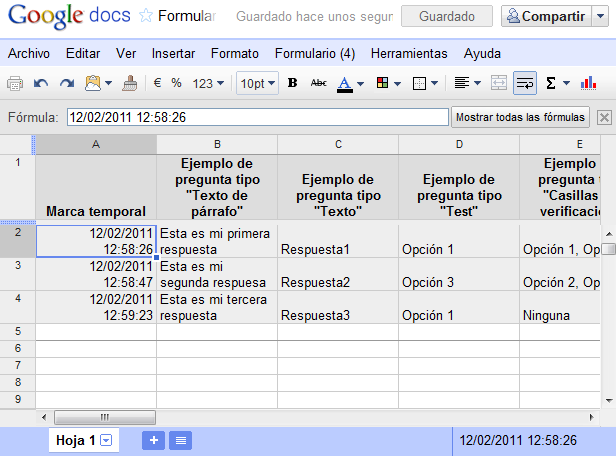
Task: Open the 10pt font size dropdown
Action: click(x=257, y=83)
